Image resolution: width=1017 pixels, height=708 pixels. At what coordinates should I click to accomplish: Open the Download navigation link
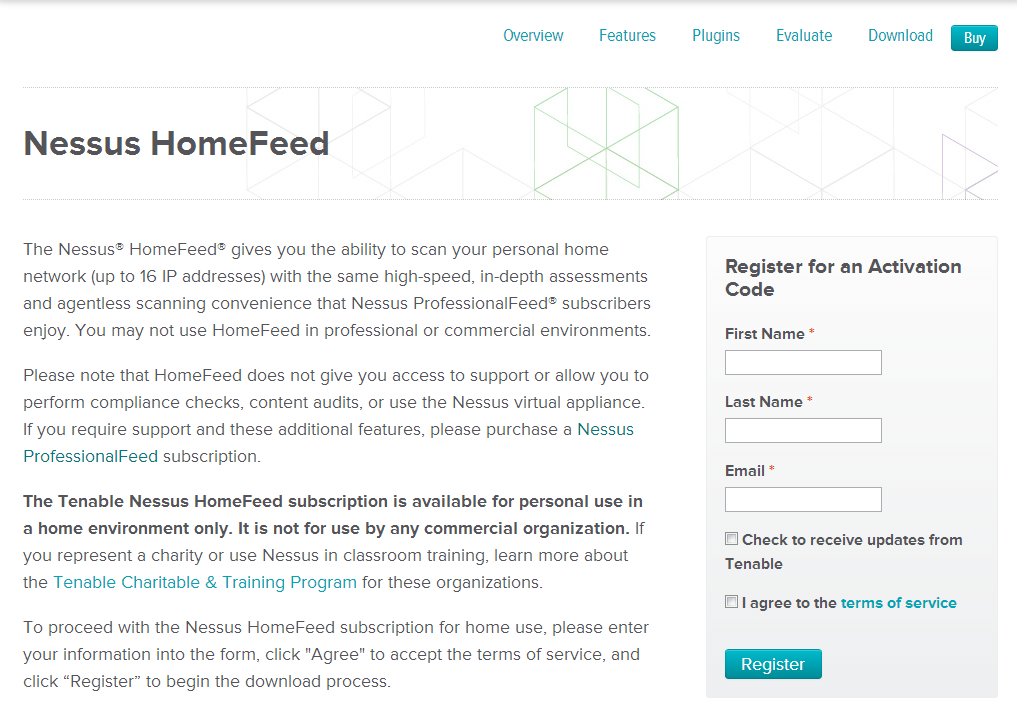[x=900, y=36]
